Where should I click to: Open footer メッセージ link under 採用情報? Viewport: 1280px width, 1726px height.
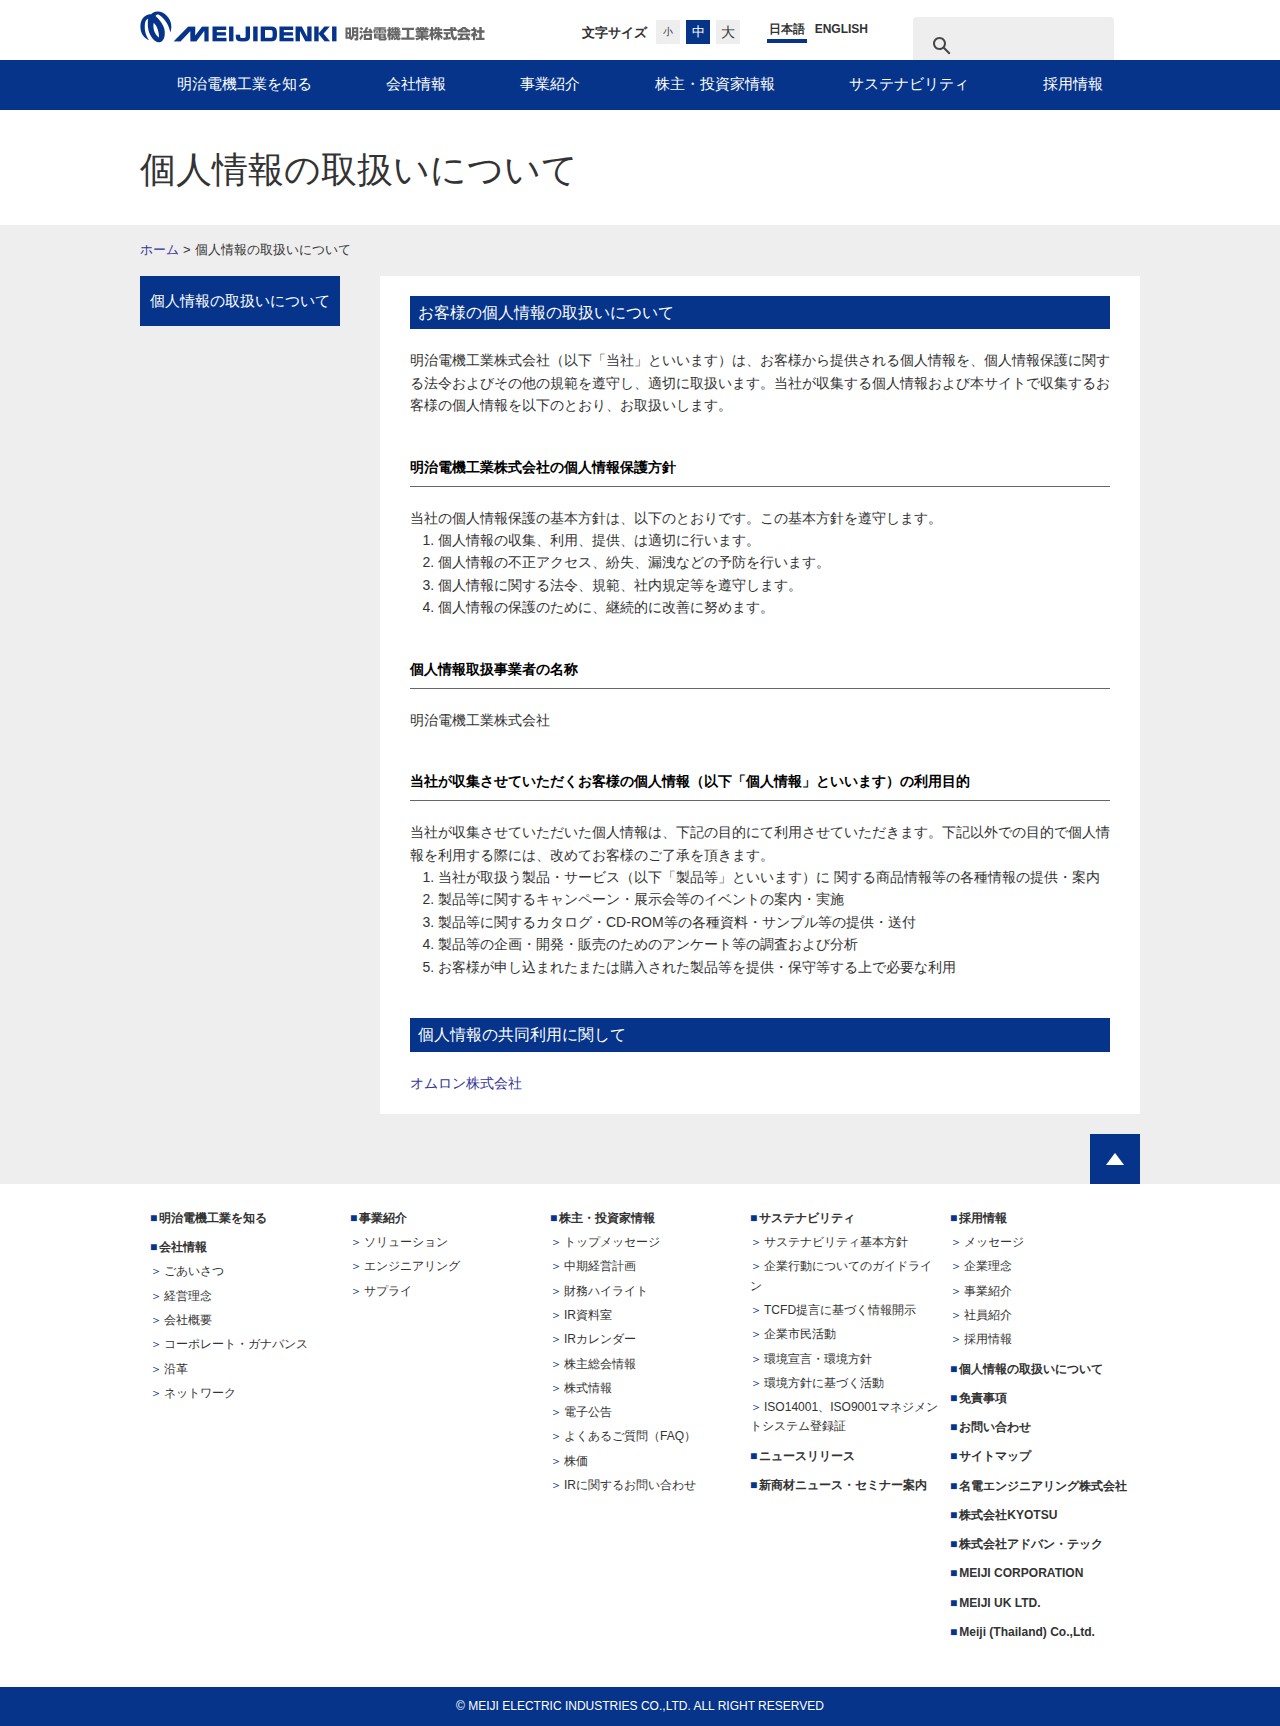point(993,1242)
